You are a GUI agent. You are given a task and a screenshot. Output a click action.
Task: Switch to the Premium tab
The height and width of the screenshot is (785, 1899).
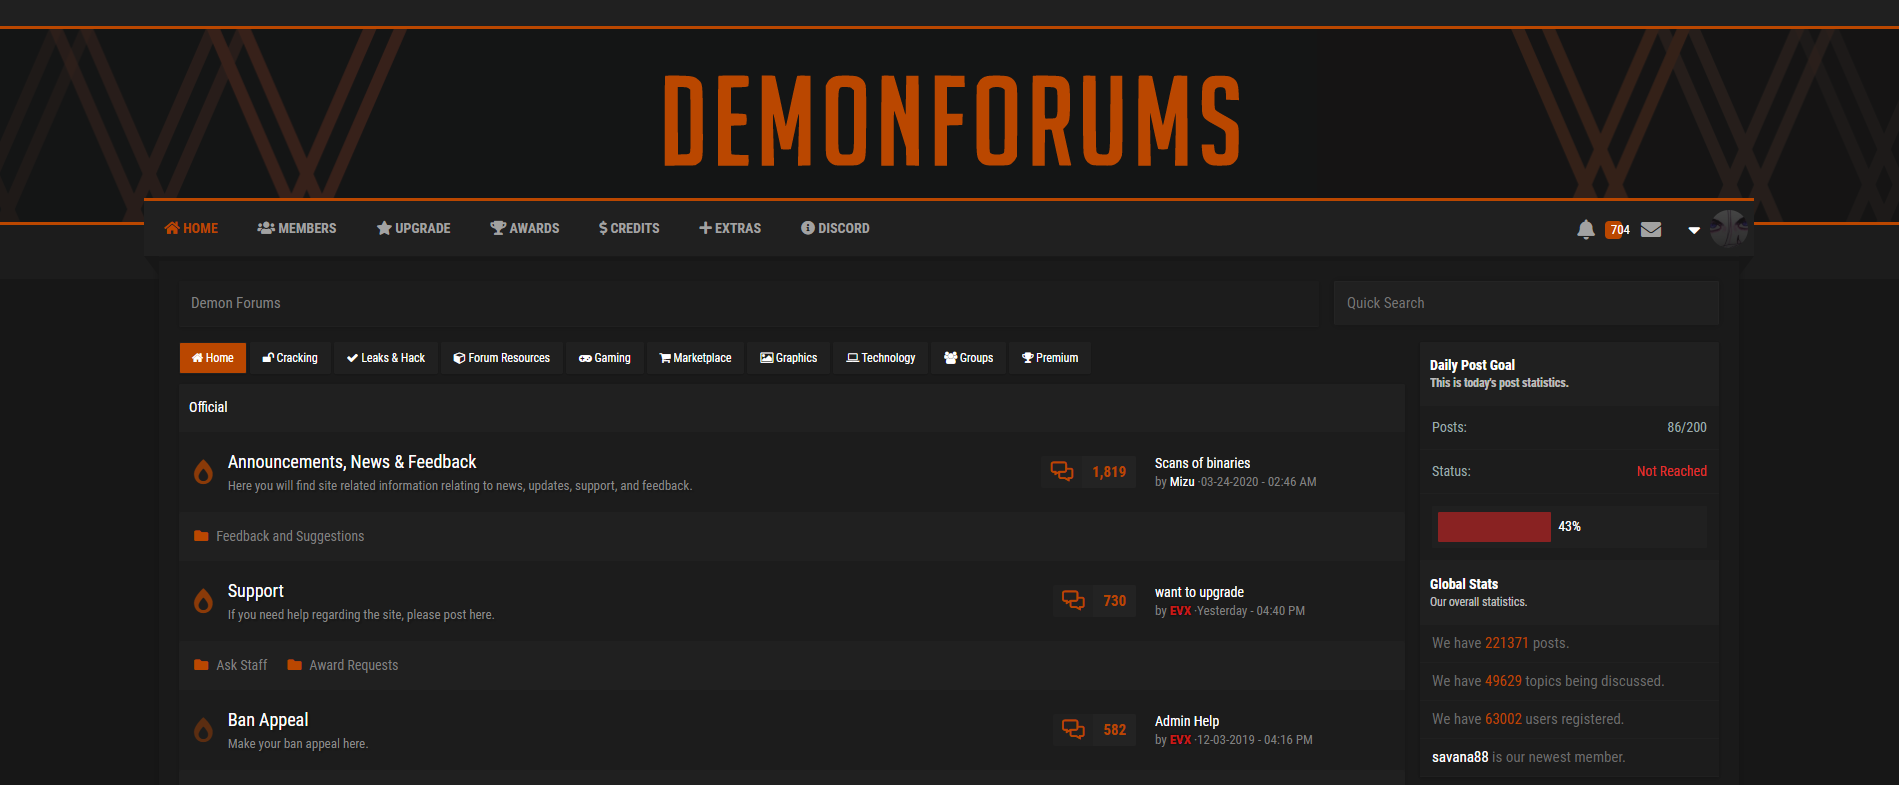(1050, 358)
